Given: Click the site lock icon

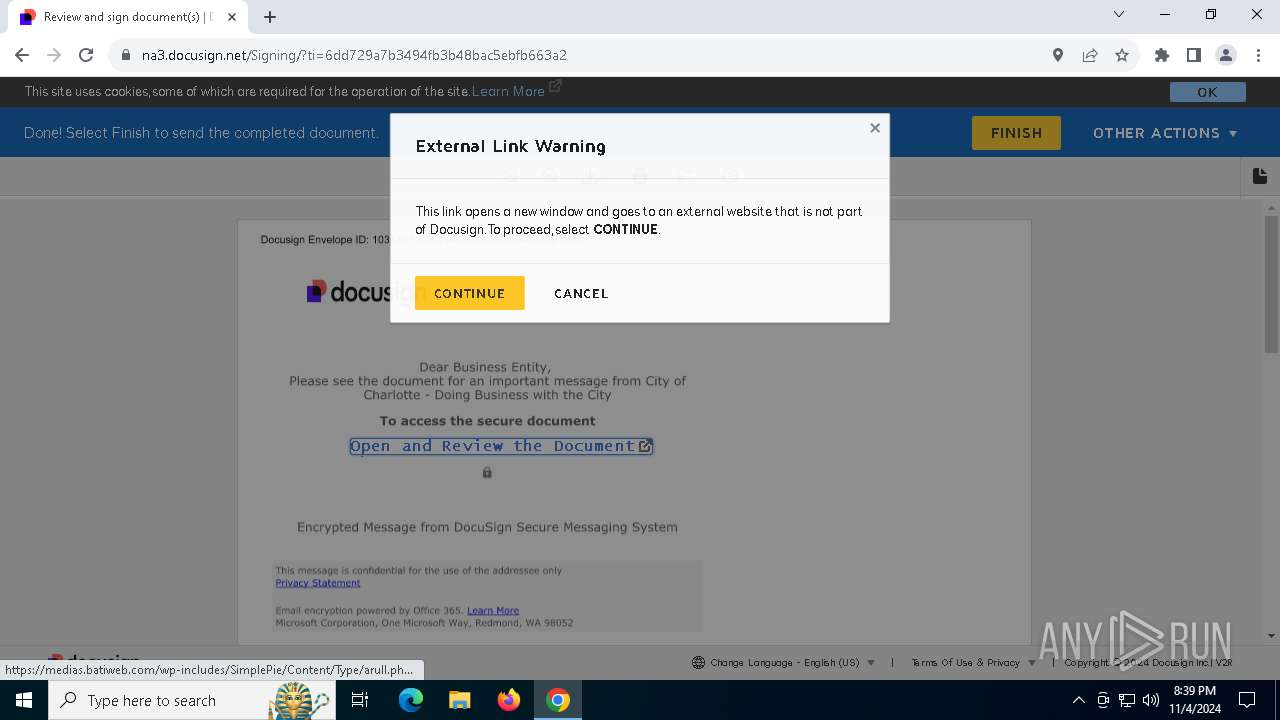Looking at the screenshot, I should coord(125,55).
